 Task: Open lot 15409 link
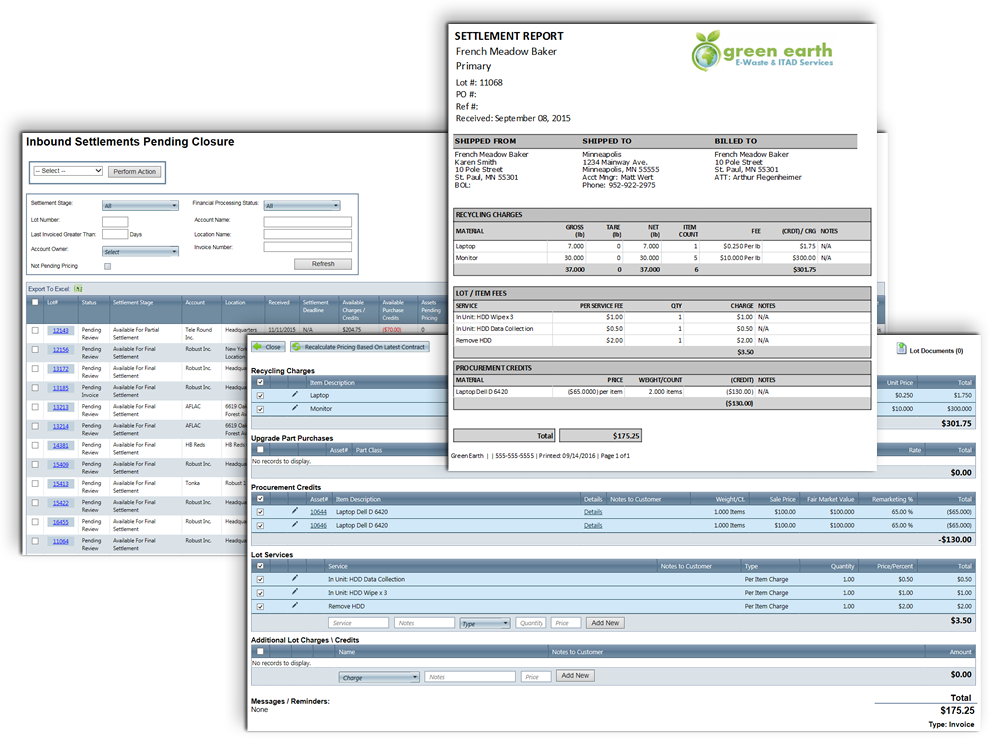click(x=61, y=465)
